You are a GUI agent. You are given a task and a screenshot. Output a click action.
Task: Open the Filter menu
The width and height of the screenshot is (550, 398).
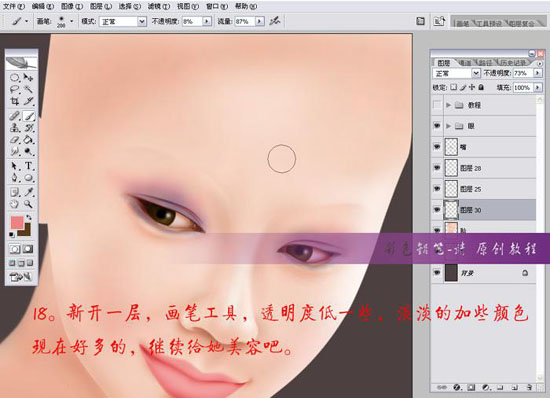click(159, 6)
